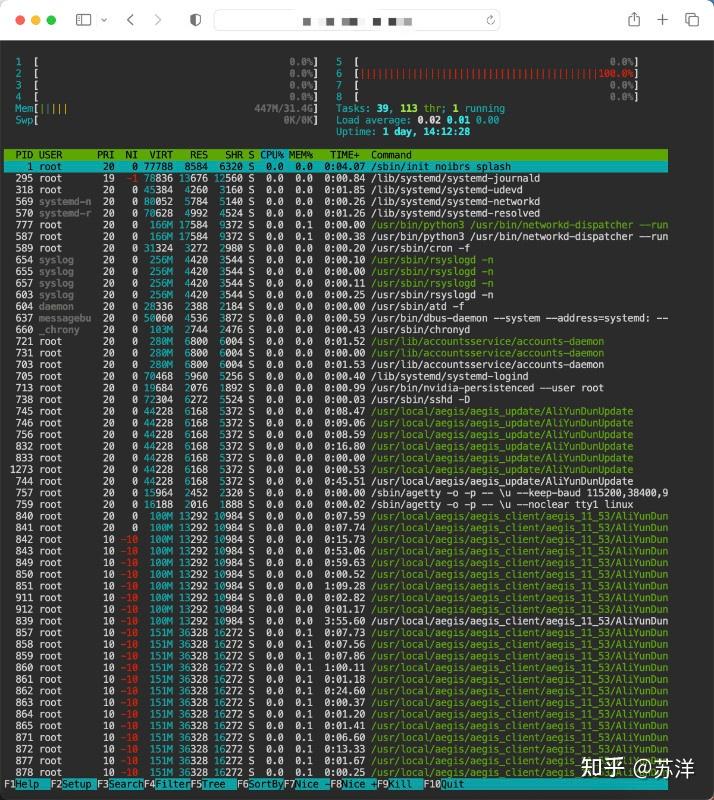
Task: Click the share icon in the toolbar
Action: (x=632, y=20)
